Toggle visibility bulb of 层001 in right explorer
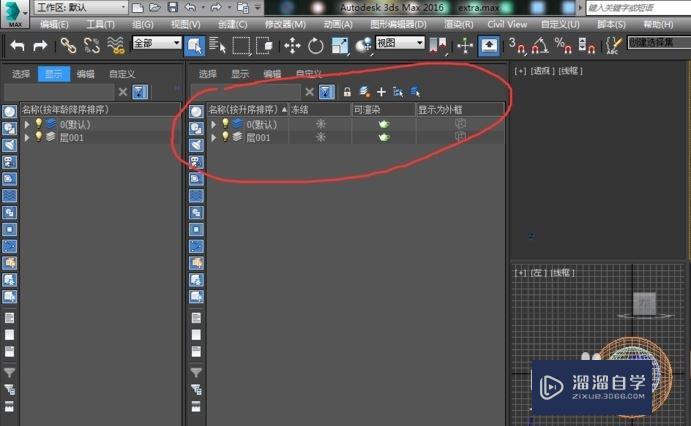This screenshot has width=691, height=426. tap(225, 137)
